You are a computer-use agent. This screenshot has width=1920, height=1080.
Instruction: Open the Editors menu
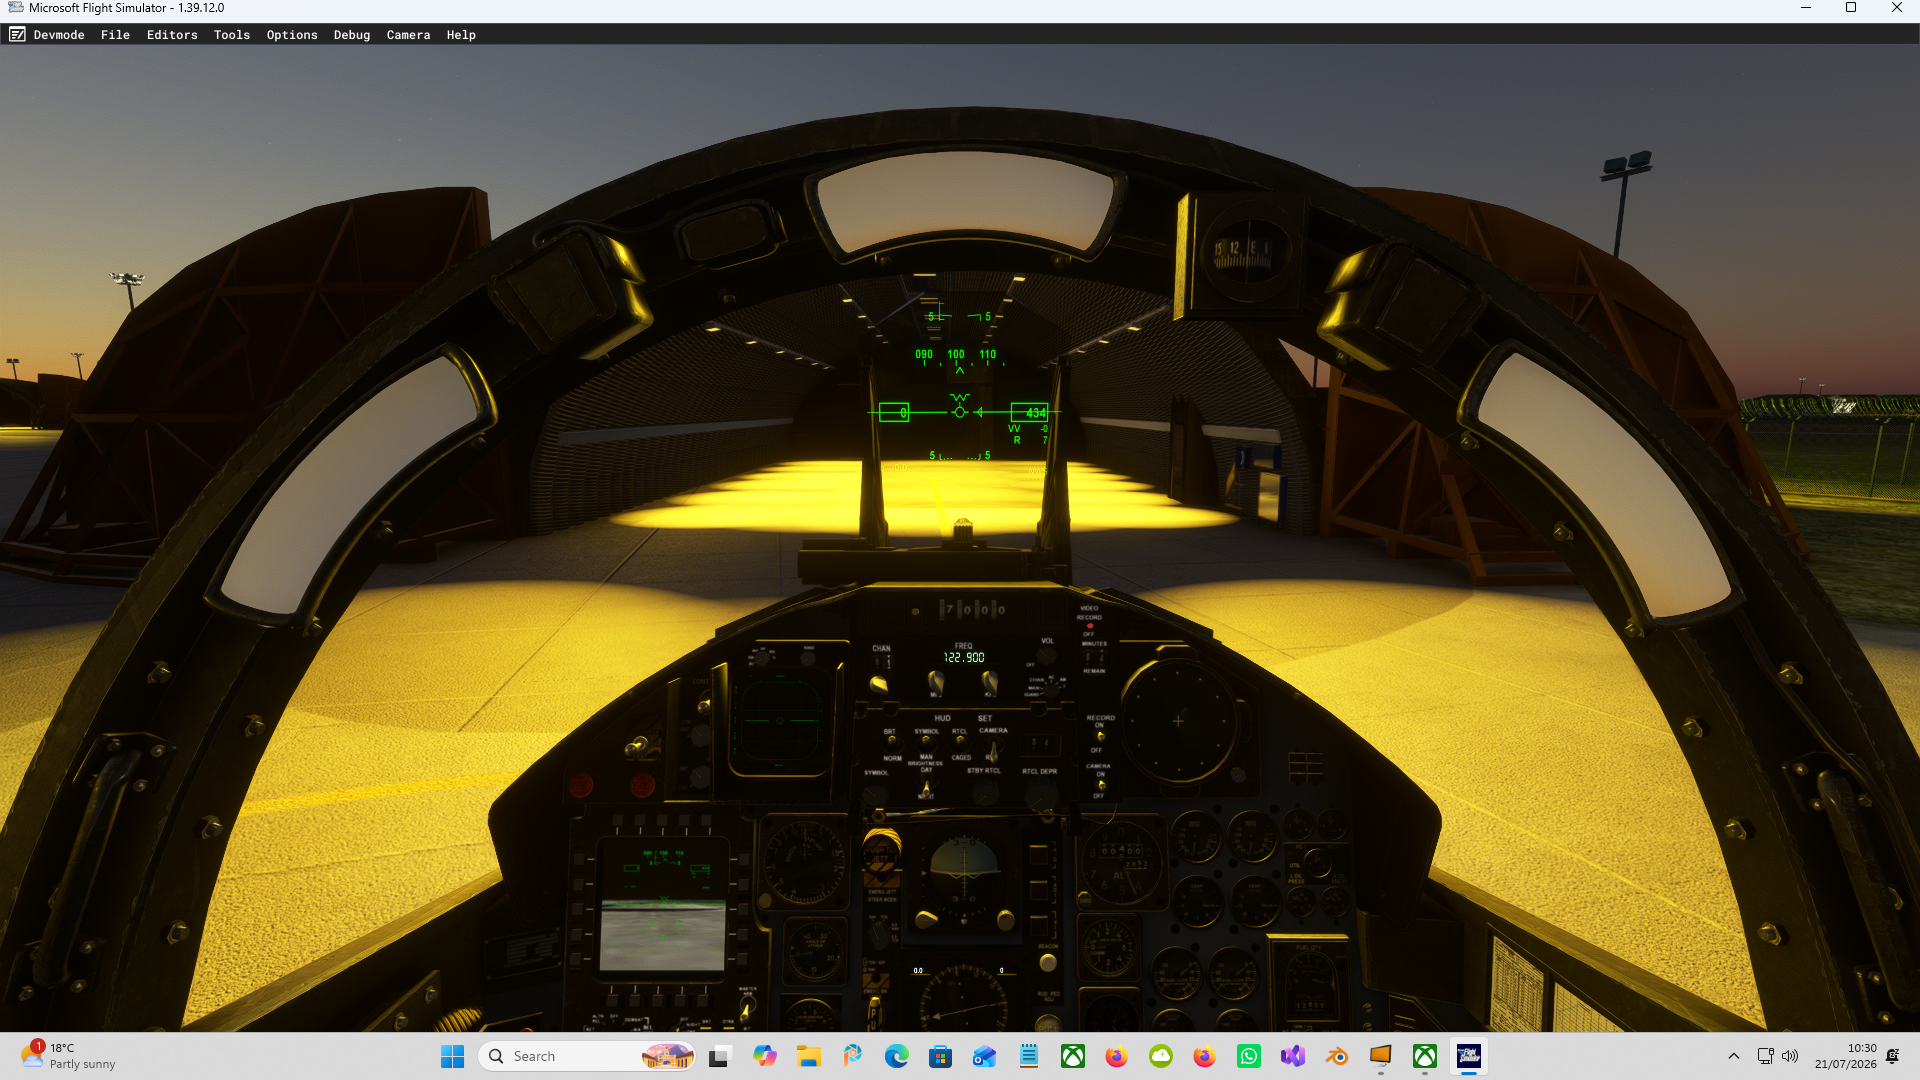click(x=172, y=34)
